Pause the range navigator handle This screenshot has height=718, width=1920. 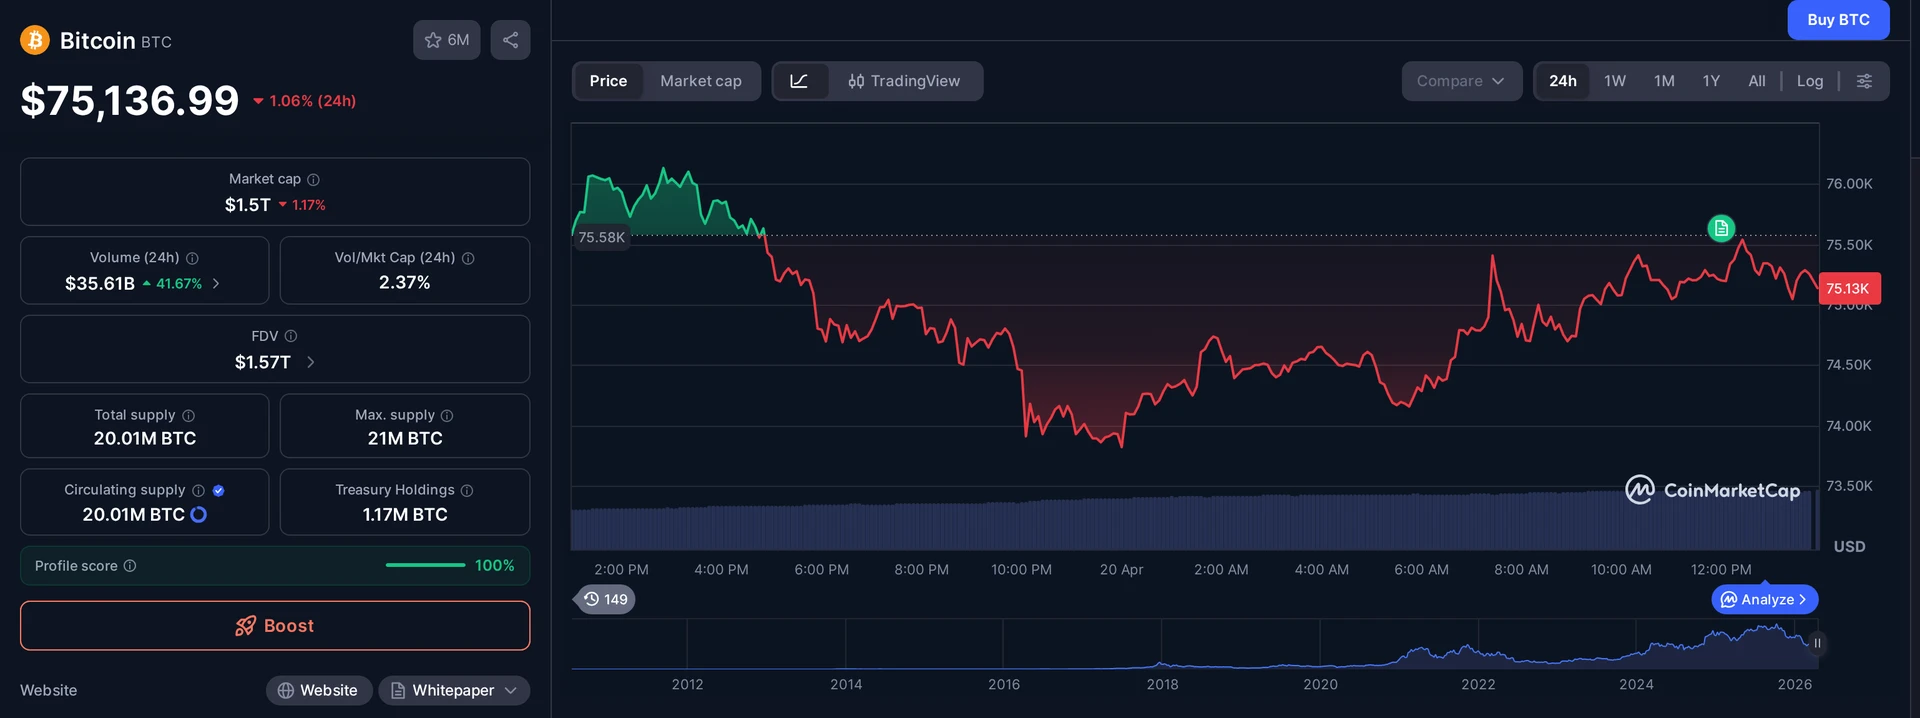[x=1817, y=643]
